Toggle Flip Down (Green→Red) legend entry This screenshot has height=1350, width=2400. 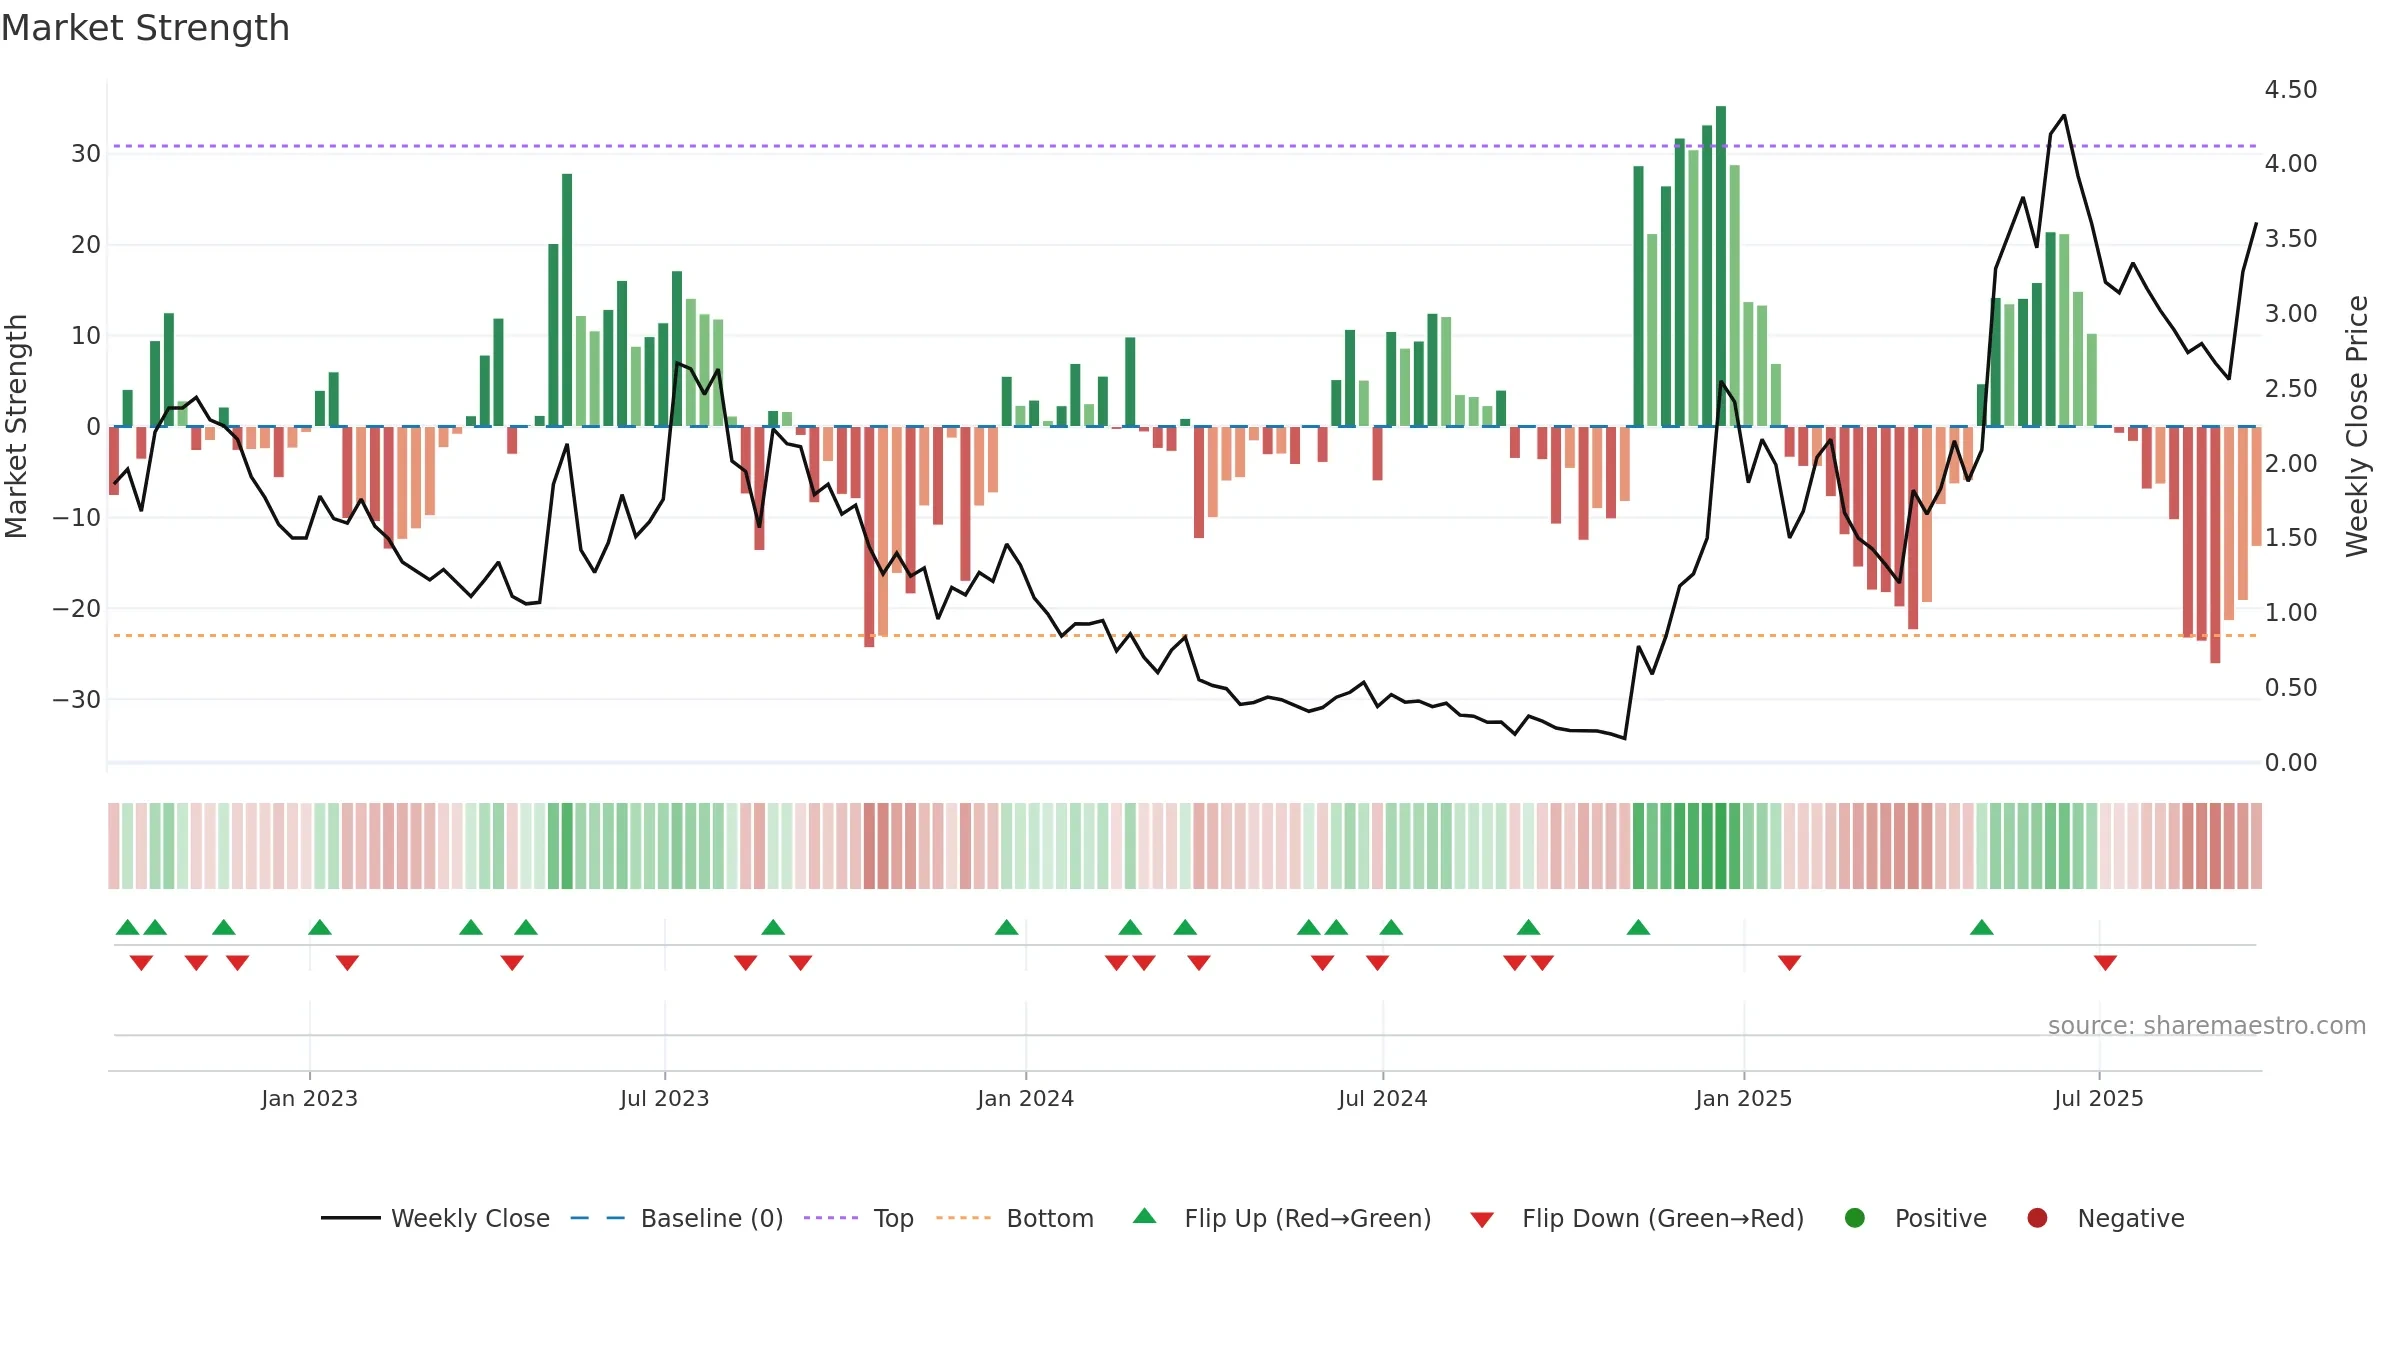[1638, 1218]
